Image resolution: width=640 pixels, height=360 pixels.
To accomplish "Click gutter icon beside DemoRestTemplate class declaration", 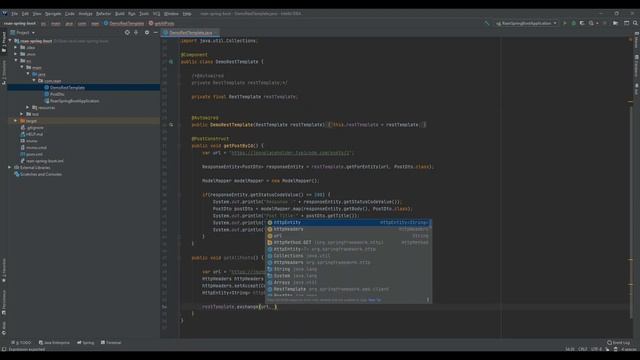I will tap(171, 62).
